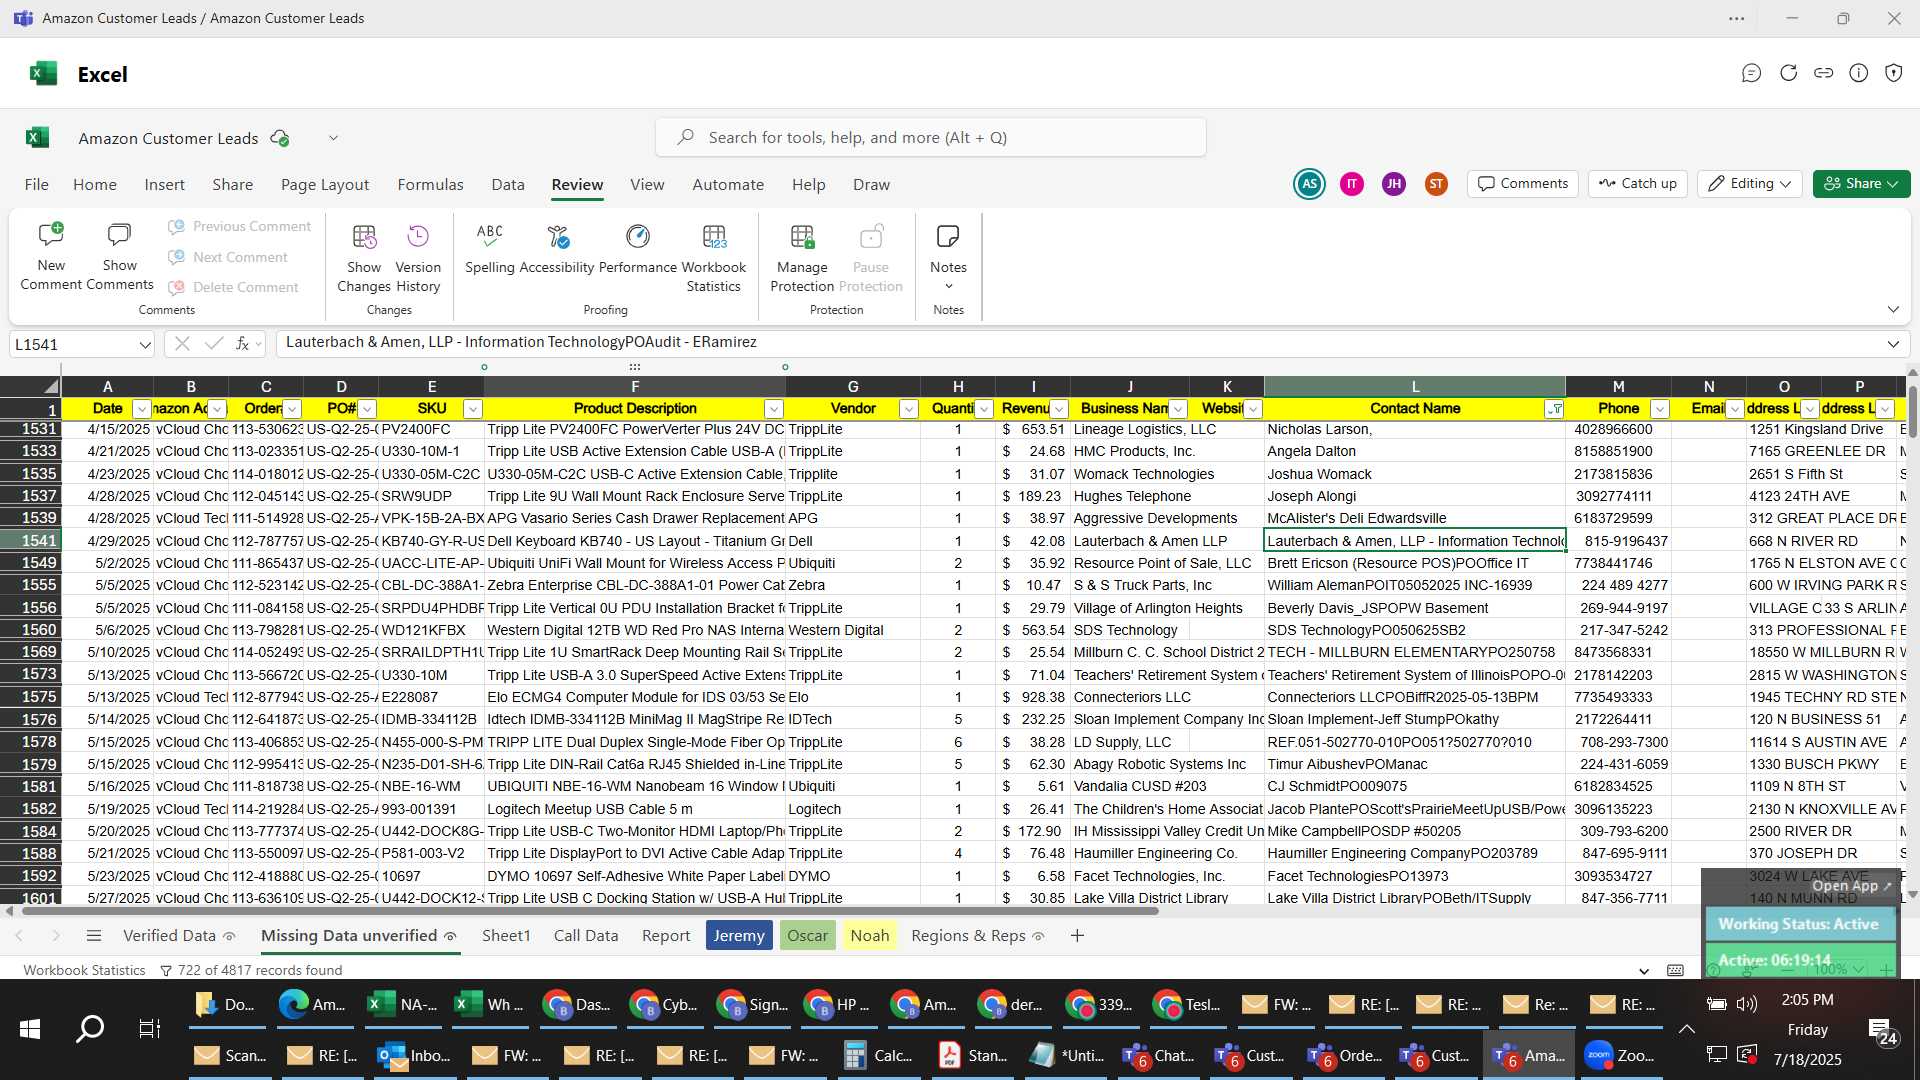The image size is (1920, 1080).
Task: Open the Windows Search icon
Action: click(90, 1028)
